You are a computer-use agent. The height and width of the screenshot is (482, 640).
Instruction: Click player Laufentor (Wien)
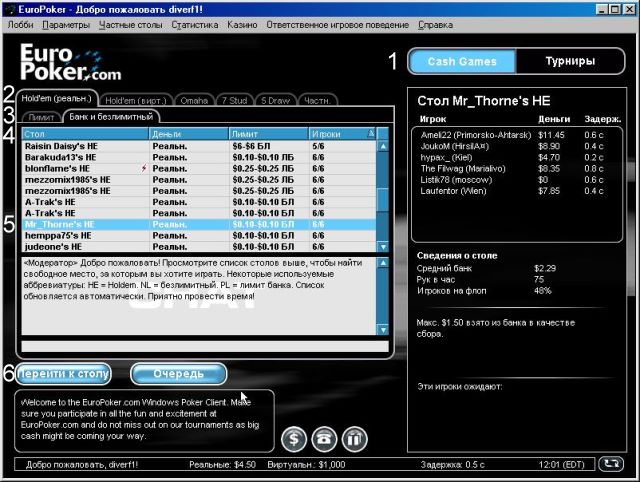453,191
